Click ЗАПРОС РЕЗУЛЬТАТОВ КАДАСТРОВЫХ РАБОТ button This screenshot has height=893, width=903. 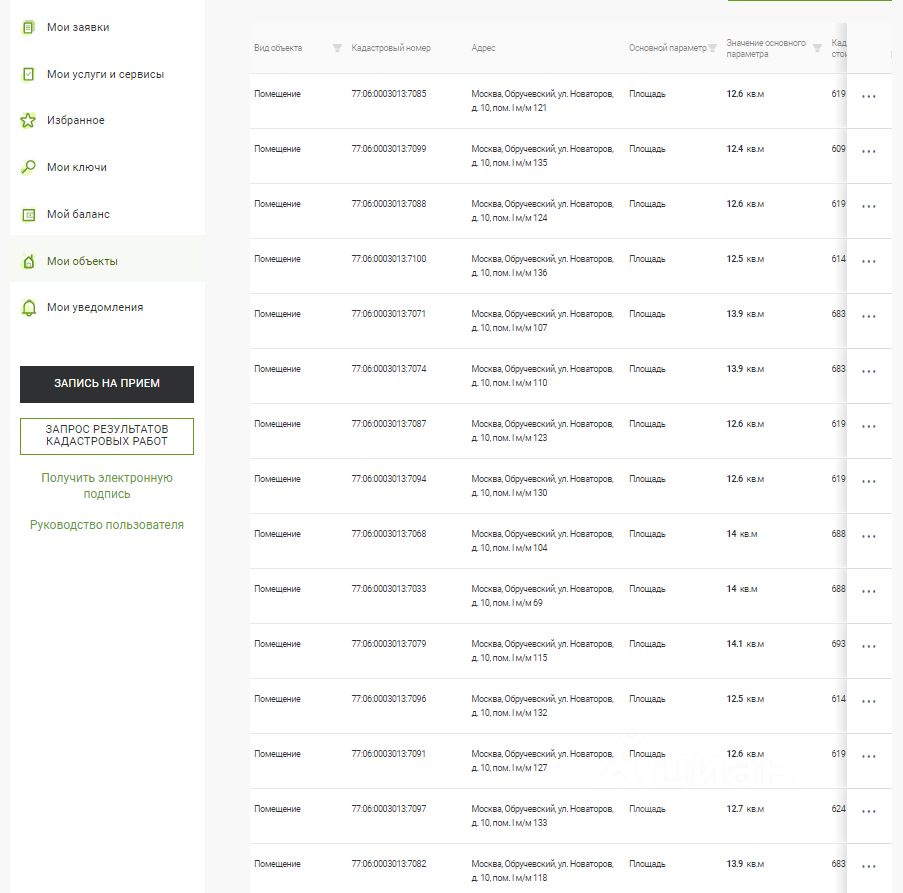click(107, 436)
